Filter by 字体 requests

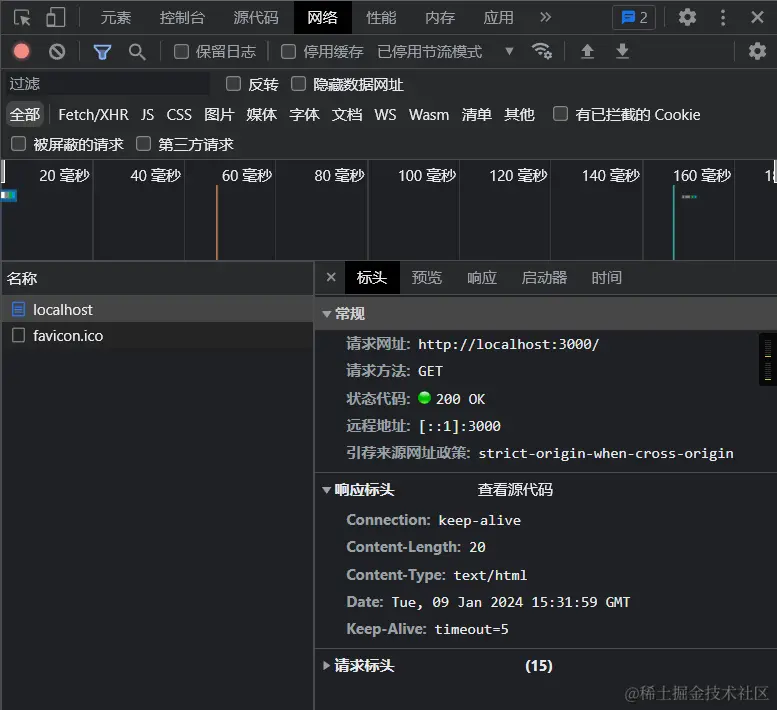point(304,114)
